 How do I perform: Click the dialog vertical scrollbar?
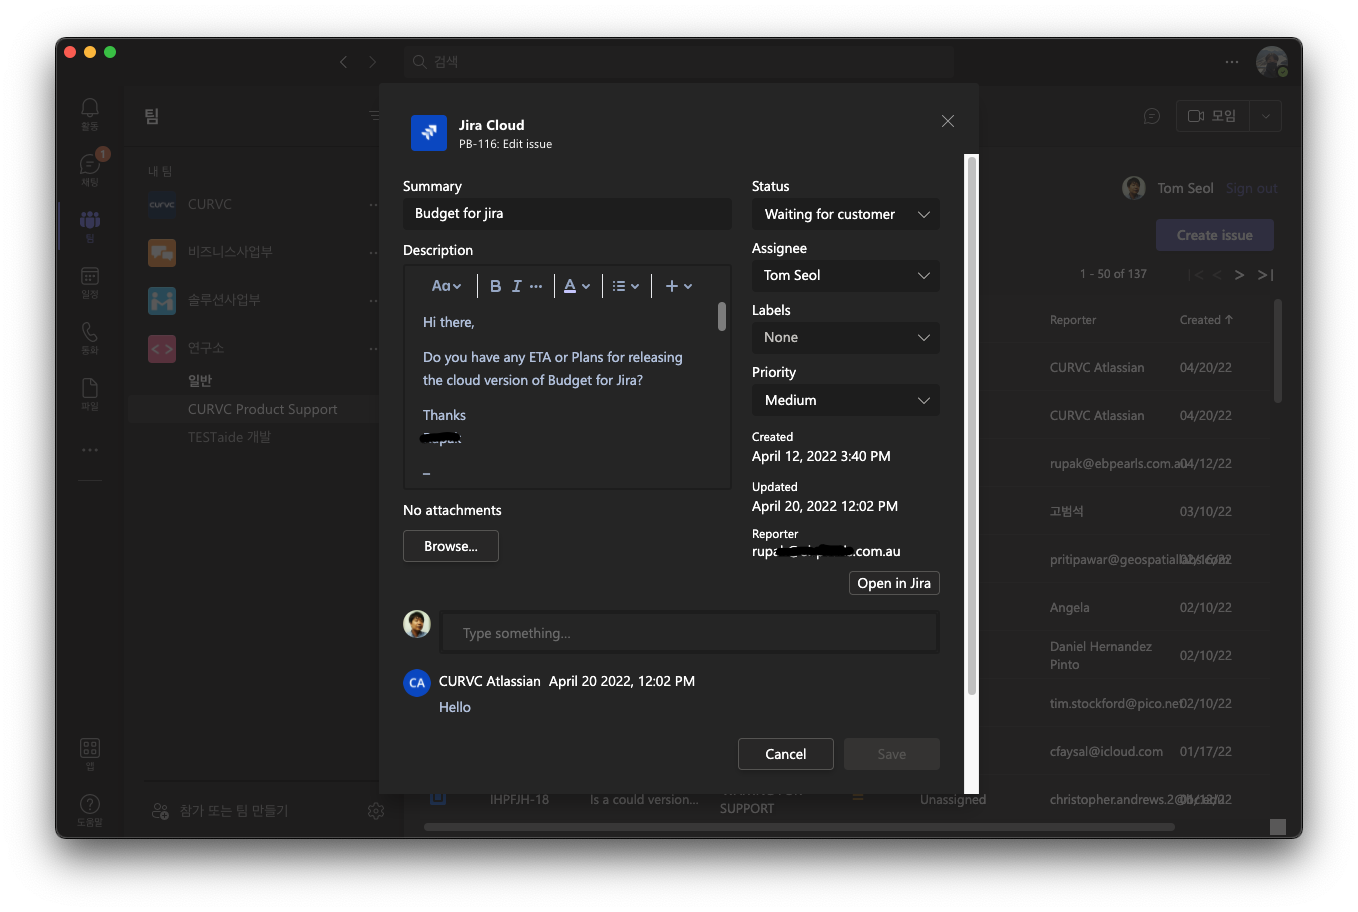click(971, 425)
